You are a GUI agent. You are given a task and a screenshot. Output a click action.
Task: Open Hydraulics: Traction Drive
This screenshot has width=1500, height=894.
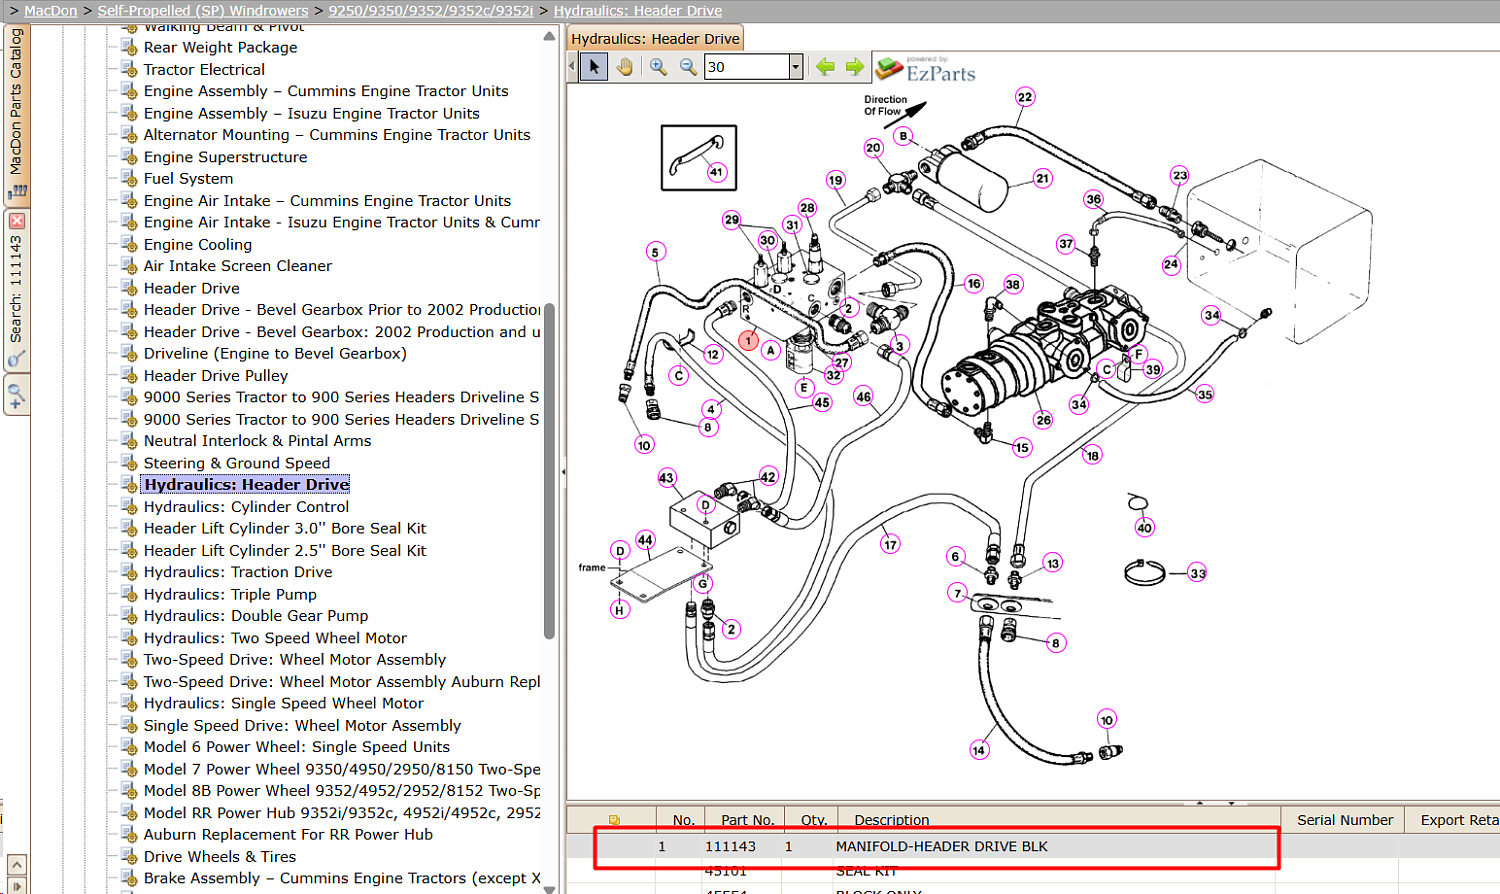(238, 572)
